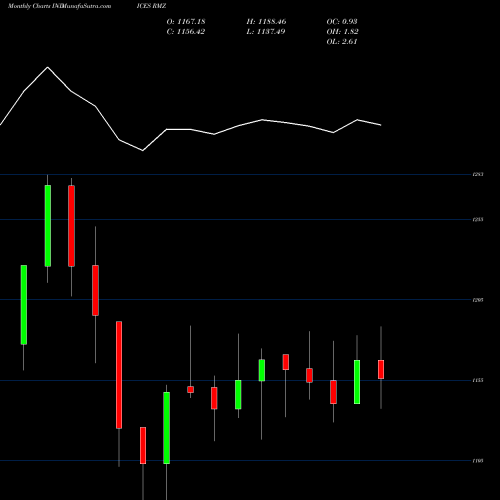Click the 1255 price axis label
500x500 pixels.
pos(478,220)
